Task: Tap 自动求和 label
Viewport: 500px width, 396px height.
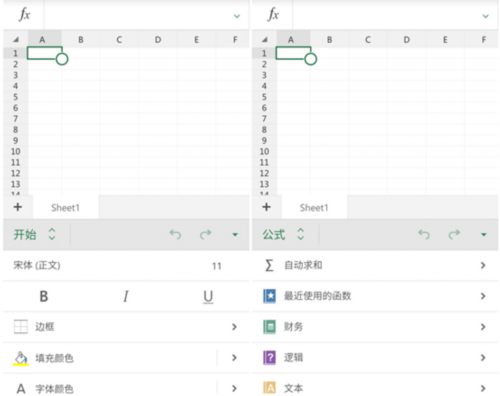Action: tap(303, 265)
